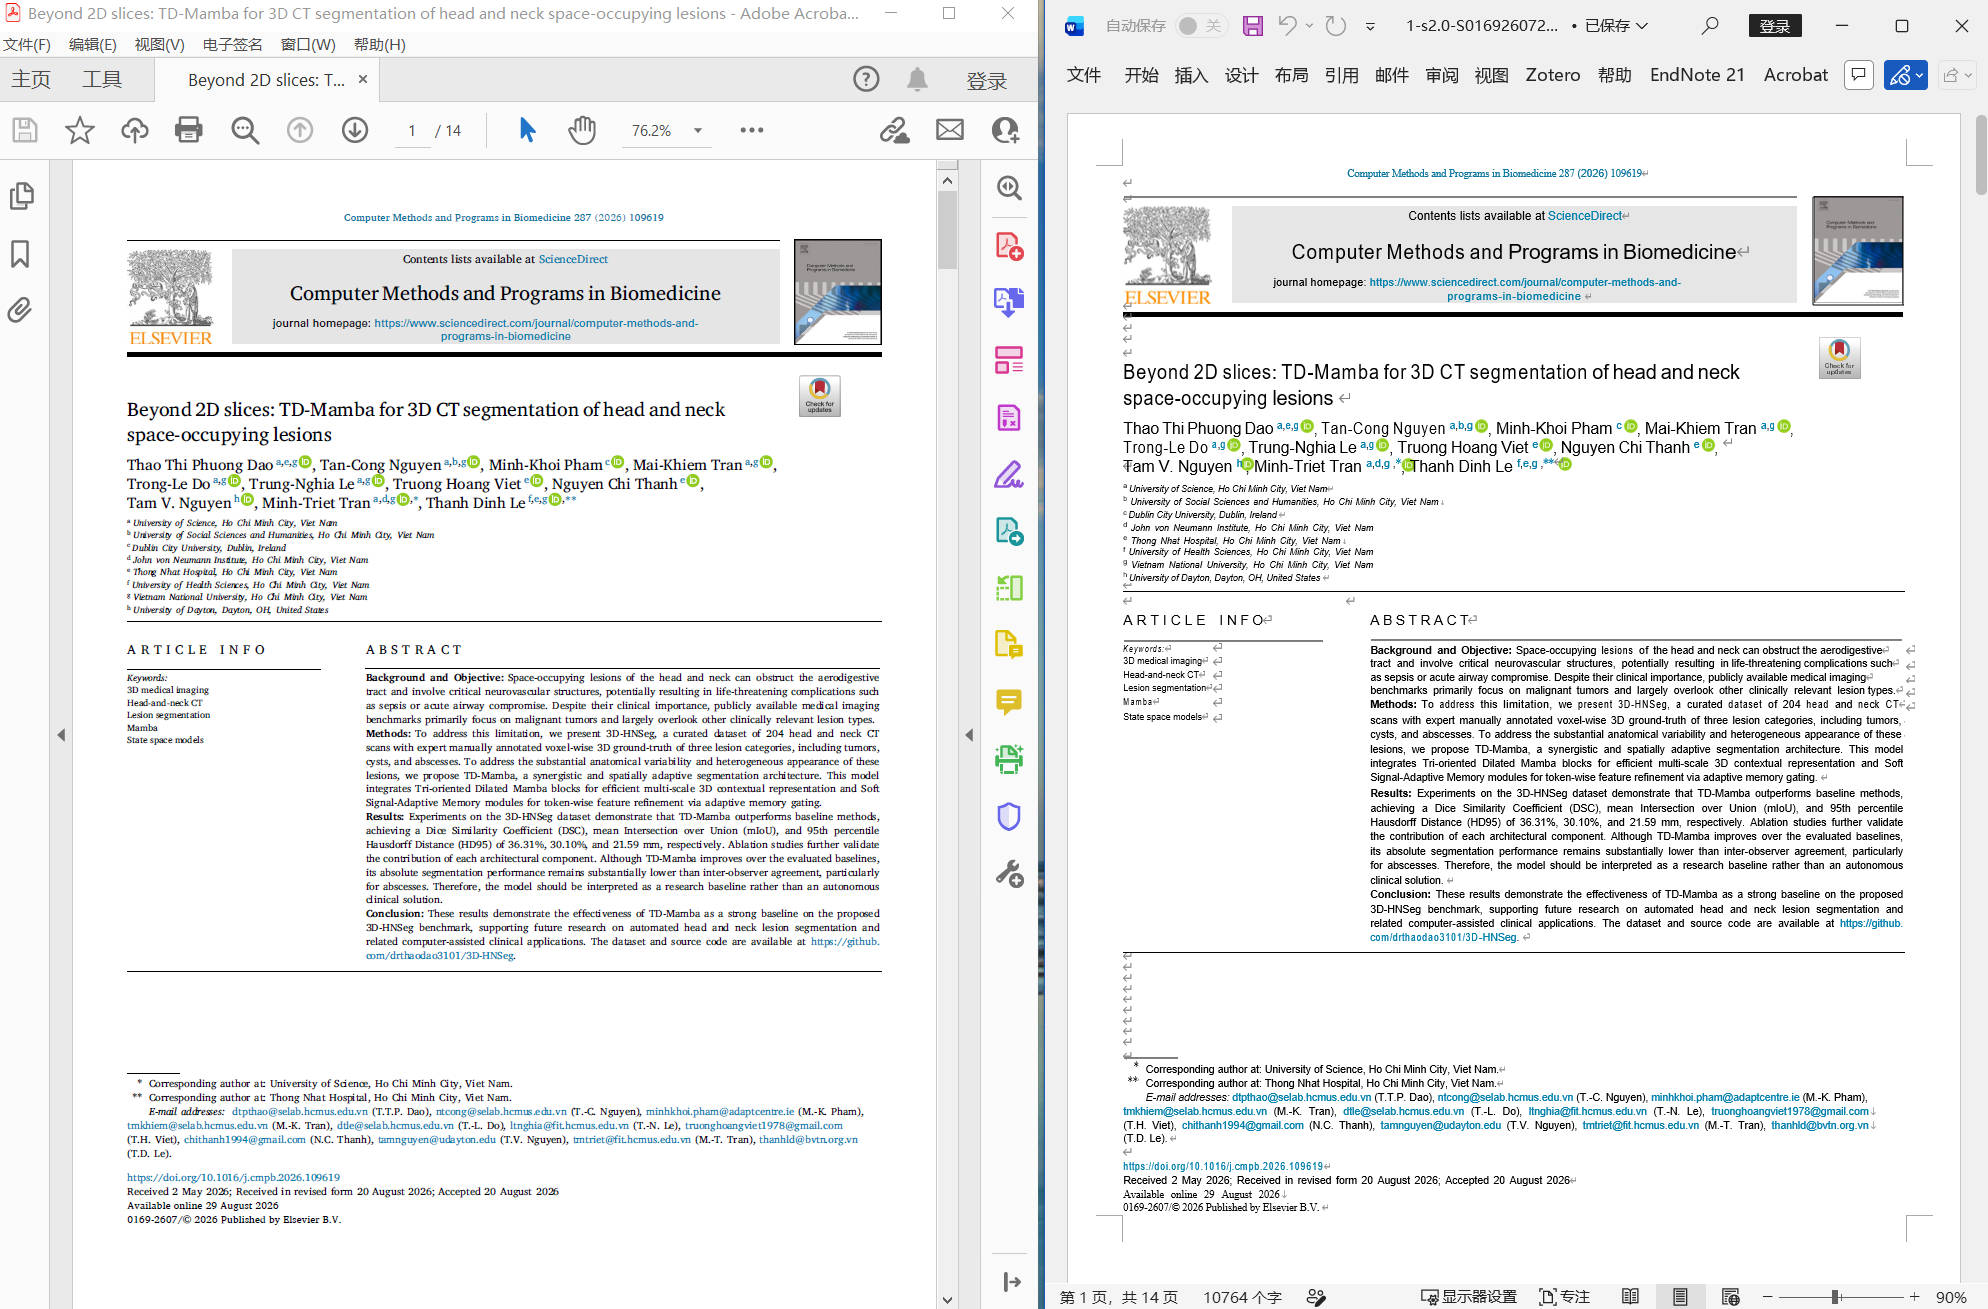Switch Word to Print Layout view
Image resolution: width=1988 pixels, height=1309 pixels.
point(1680,1297)
